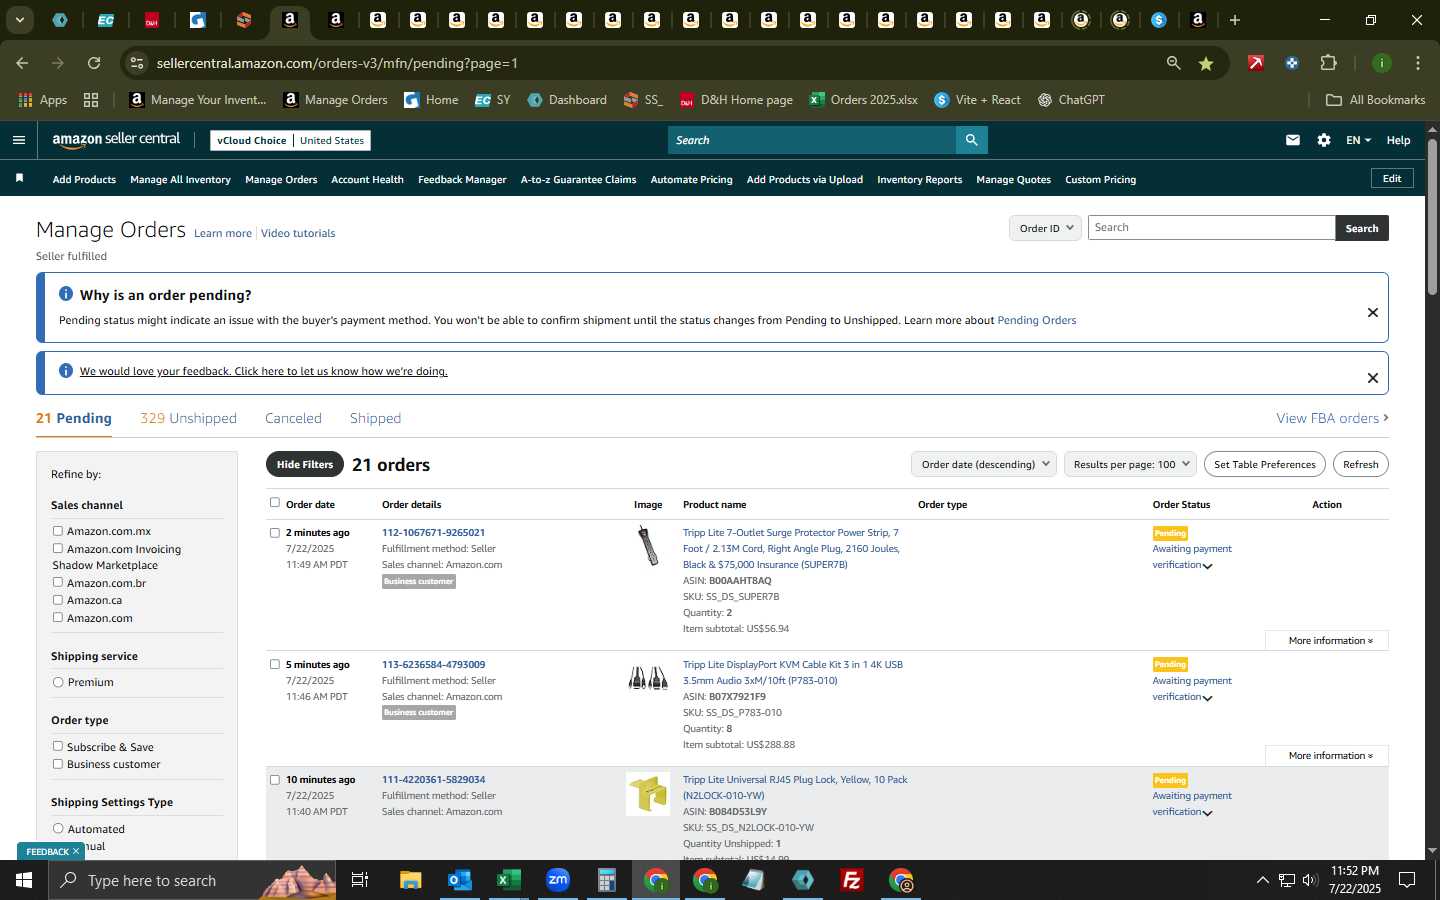The height and width of the screenshot is (900, 1440).
Task: Open the Order ID search type dropdown
Action: [x=1045, y=228]
